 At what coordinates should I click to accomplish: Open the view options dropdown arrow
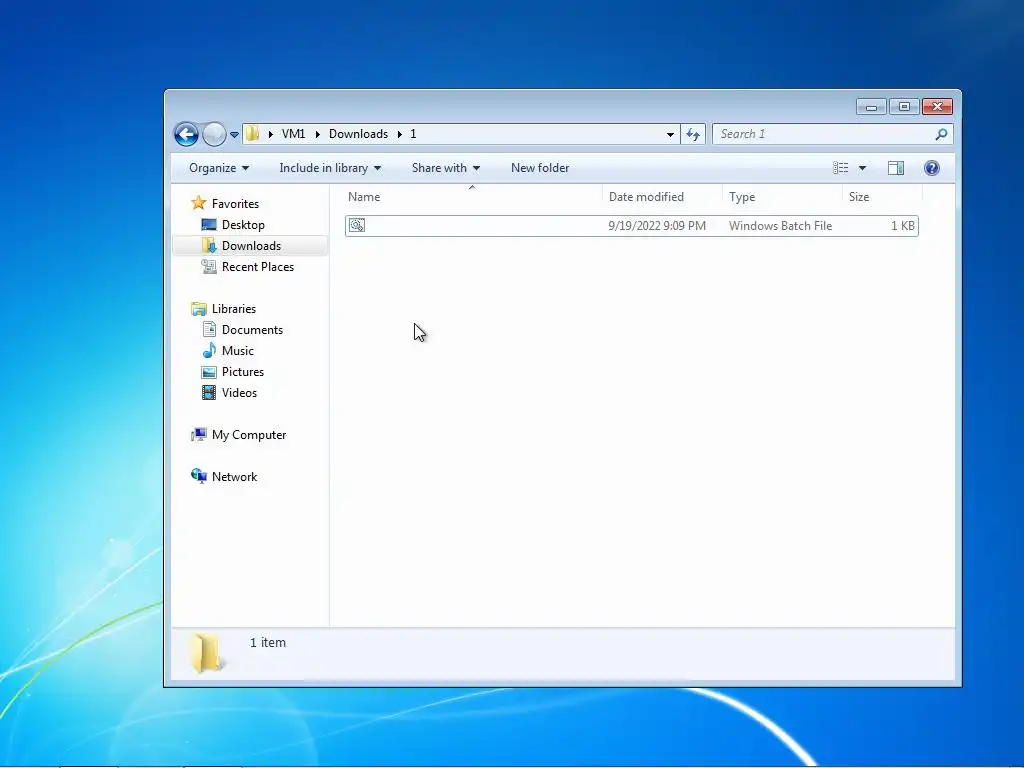[x=862, y=168]
